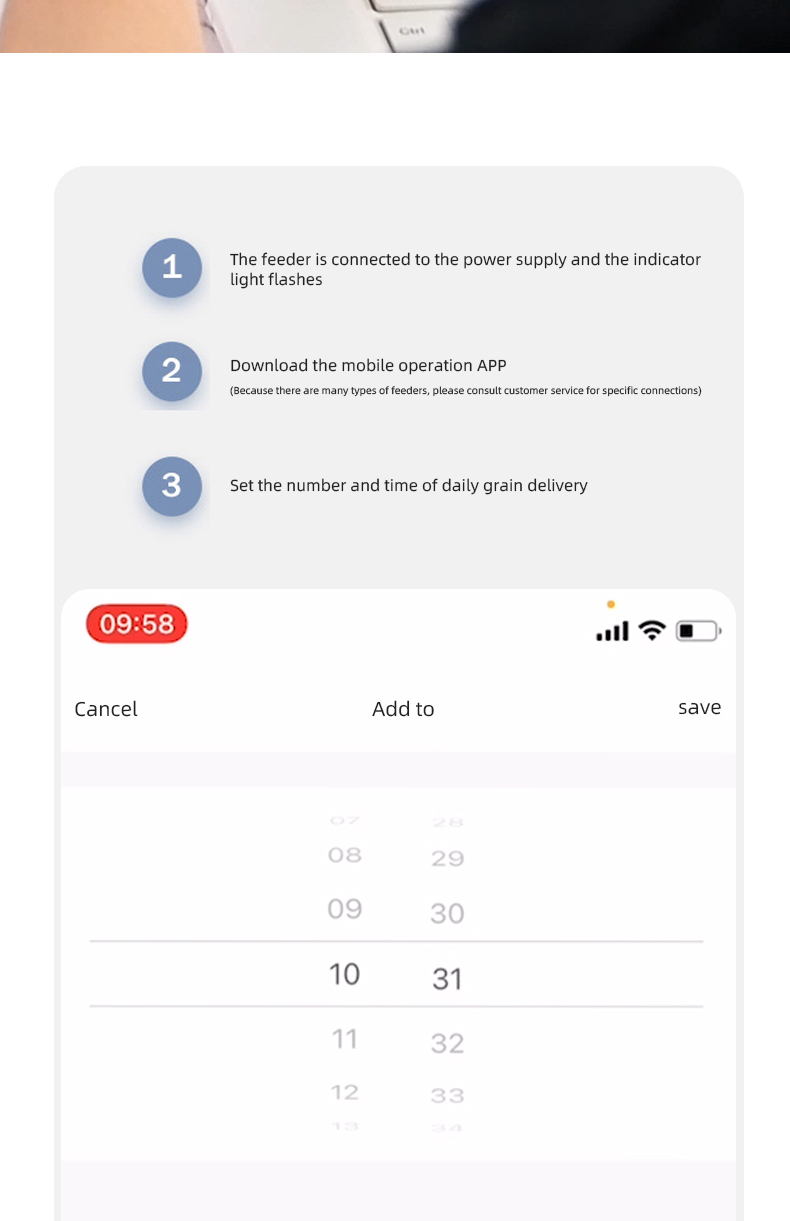The width and height of the screenshot is (790, 1221).
Task: Click the step 1 number badge
Action: coord(172,268)
